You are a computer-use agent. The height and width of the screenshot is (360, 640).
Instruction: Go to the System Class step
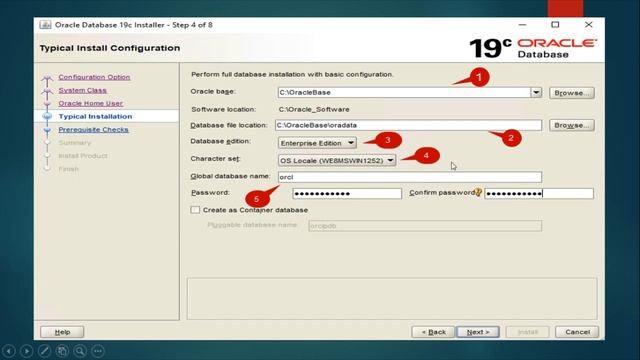point(82,90)
